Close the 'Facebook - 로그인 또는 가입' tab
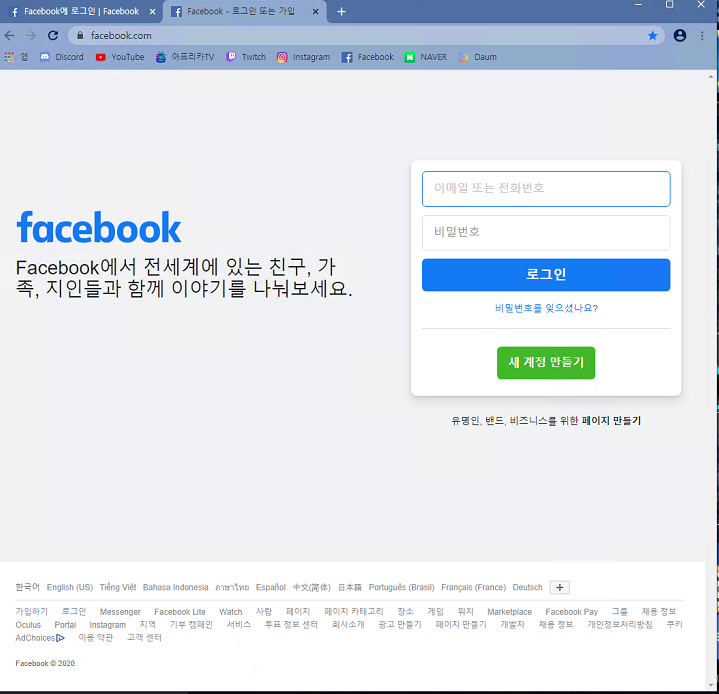The height and width of the screenshot is (694, 719). 315,11
